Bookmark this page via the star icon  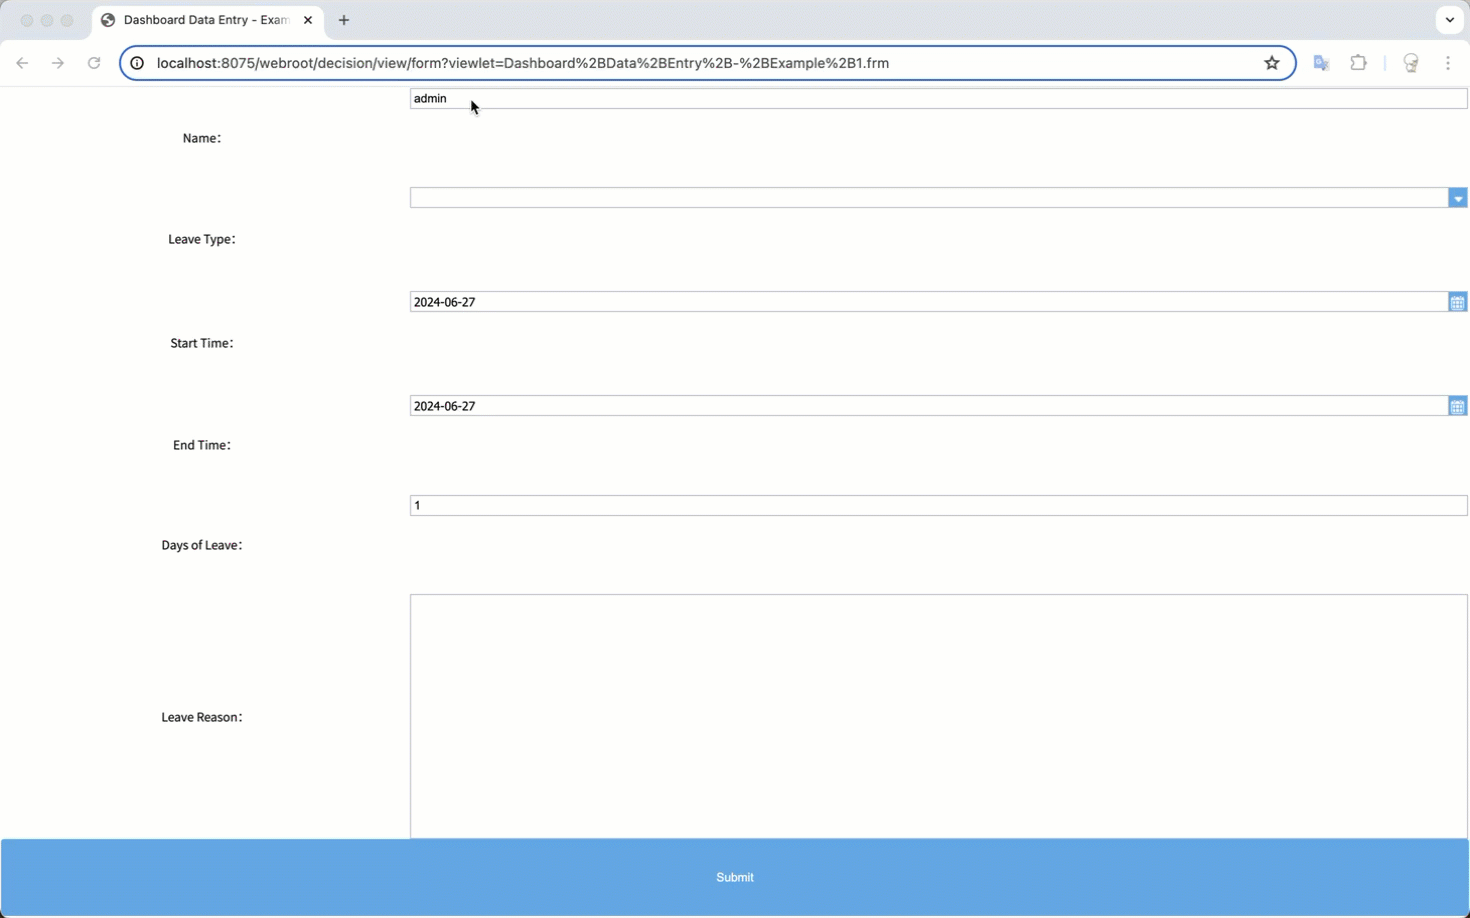click(1272, 62)
